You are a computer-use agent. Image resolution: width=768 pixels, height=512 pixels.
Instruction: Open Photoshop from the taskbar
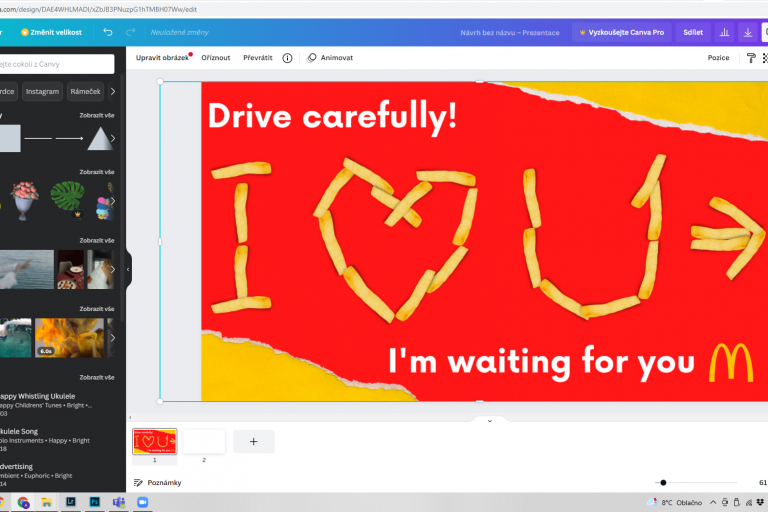click(x=95, y=502)
